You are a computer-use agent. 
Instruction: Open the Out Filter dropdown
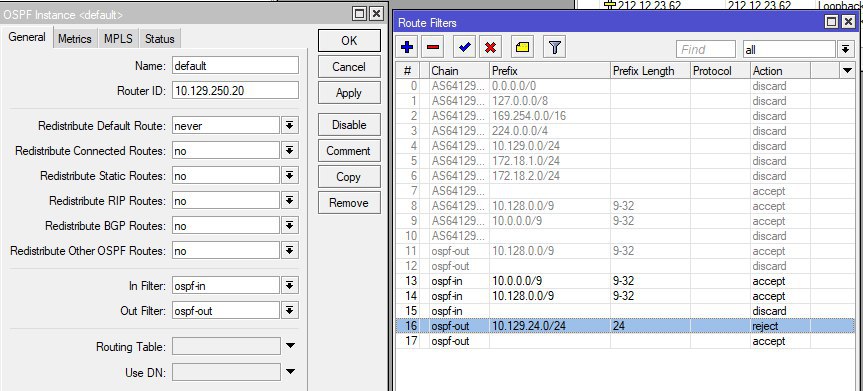289,311
